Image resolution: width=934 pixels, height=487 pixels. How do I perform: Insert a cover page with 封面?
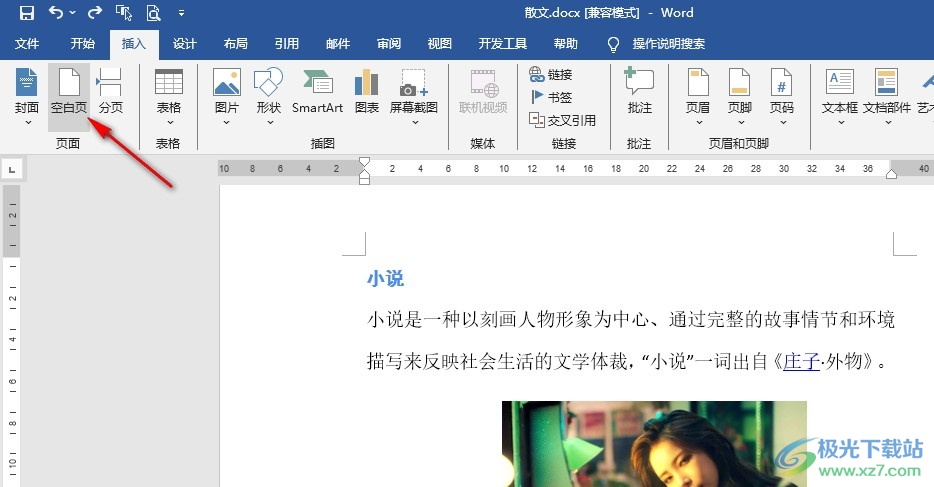[x=27, y=96]
